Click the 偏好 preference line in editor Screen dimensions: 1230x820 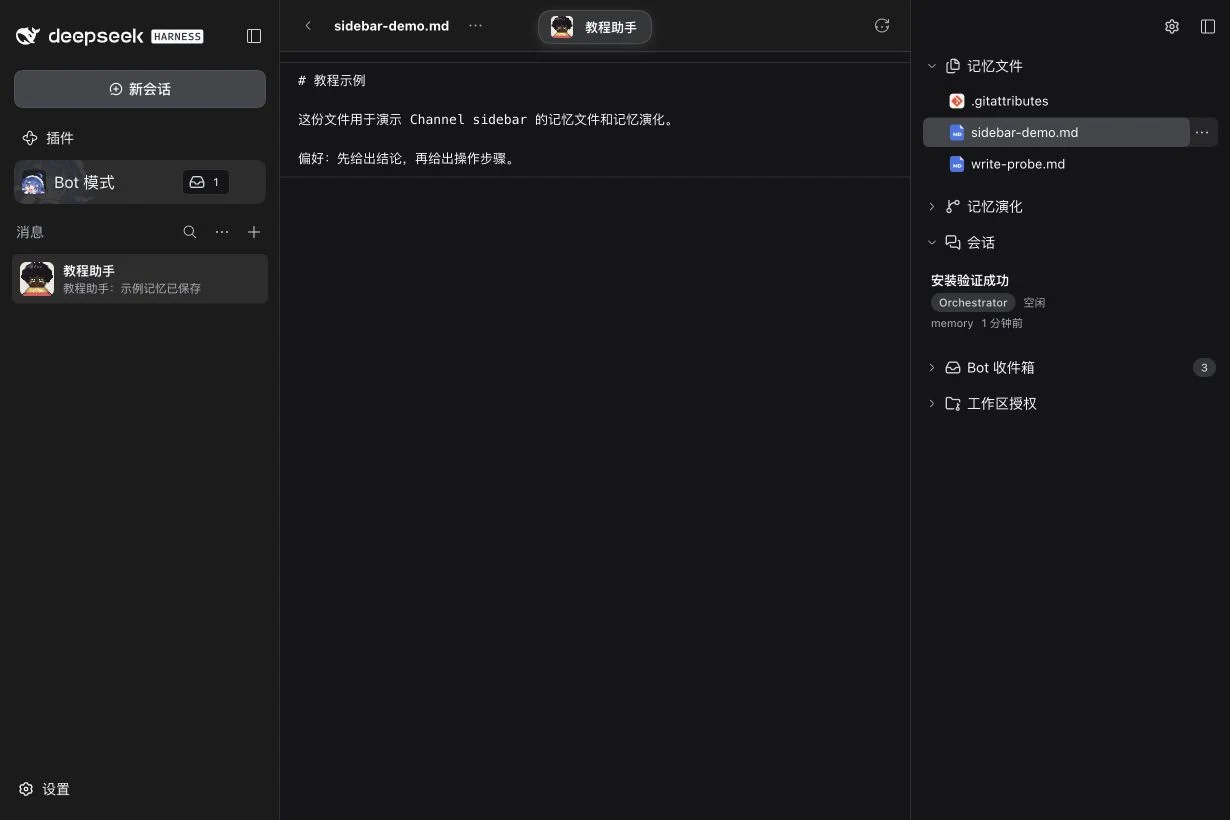pos(408,159)
